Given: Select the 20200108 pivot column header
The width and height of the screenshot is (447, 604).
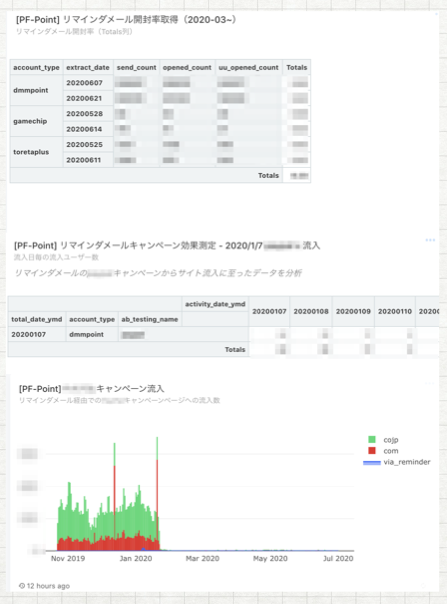Looking at the screenshot, I should tap(311, 311).
